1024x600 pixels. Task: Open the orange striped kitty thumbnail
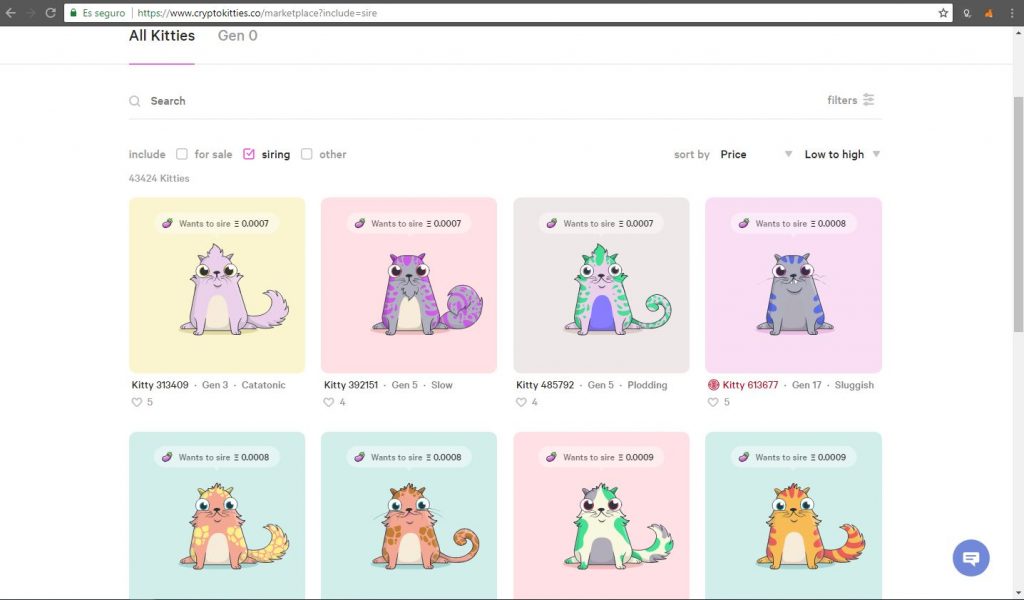(793, 516)
